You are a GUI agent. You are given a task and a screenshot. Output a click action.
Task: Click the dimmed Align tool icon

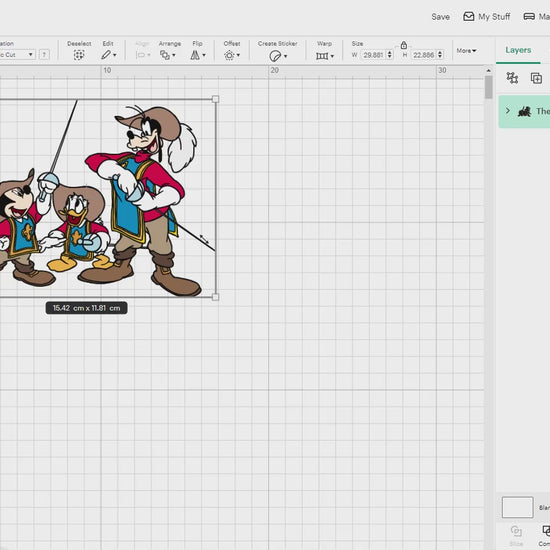point(141,55)
